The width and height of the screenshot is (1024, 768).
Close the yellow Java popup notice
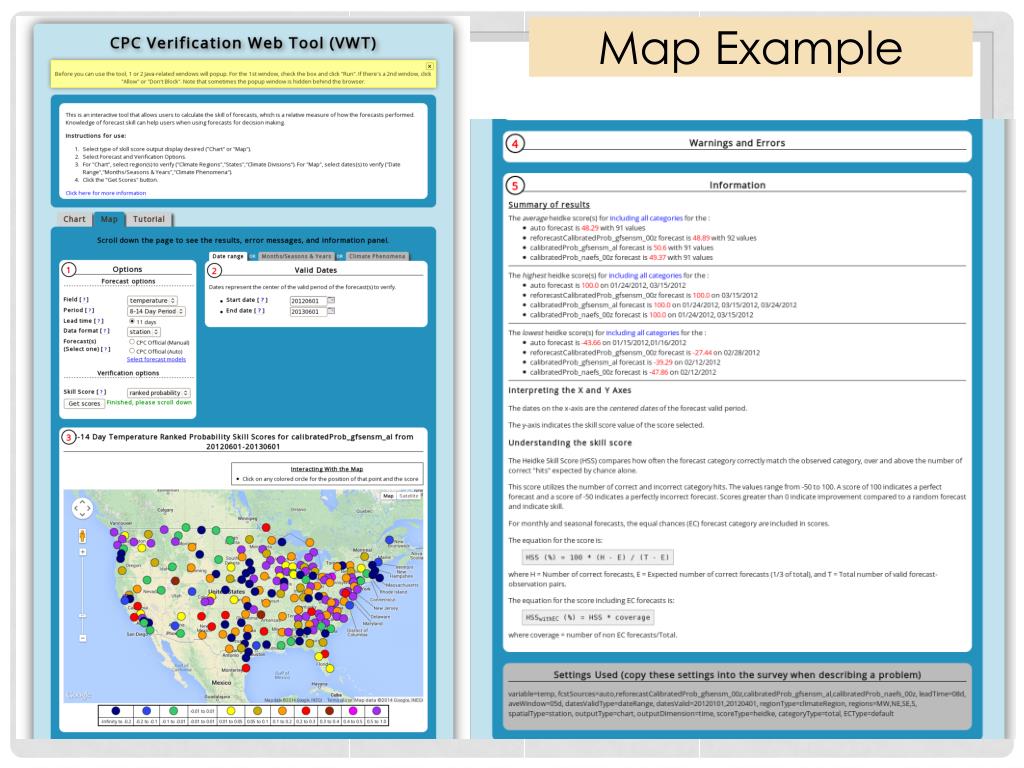(429, 66)
